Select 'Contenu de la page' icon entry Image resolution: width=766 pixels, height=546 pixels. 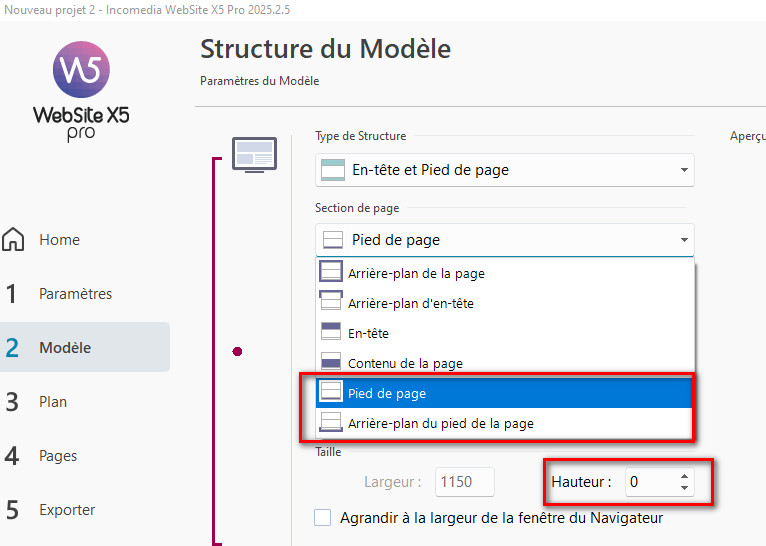pos(331,361)
